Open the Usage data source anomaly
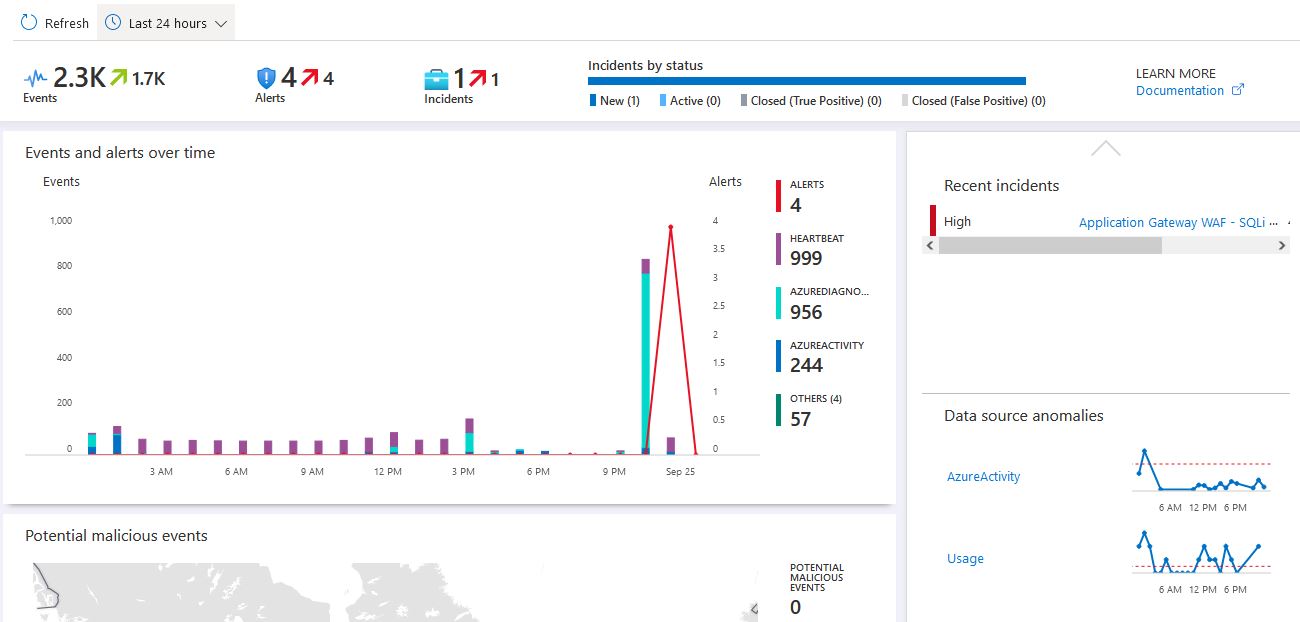This screenshot has width=1300, height=622. click(965, 559)
